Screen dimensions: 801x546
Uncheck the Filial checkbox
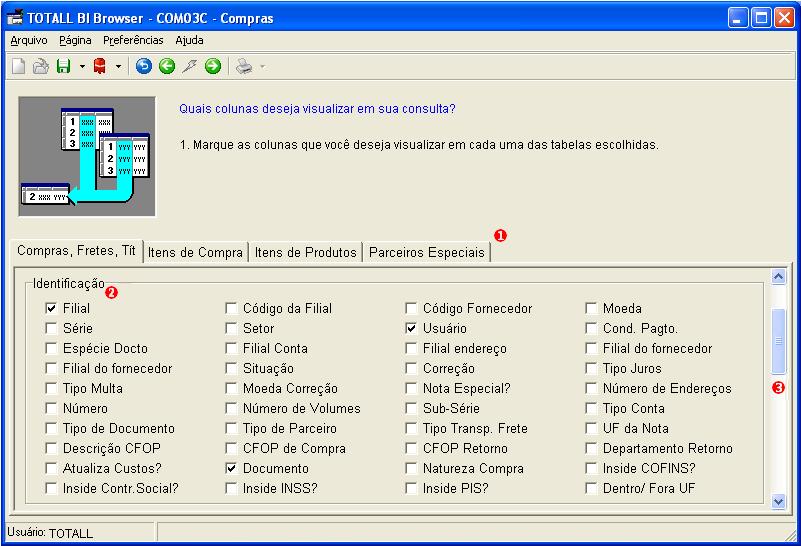(x=51, y=308)
